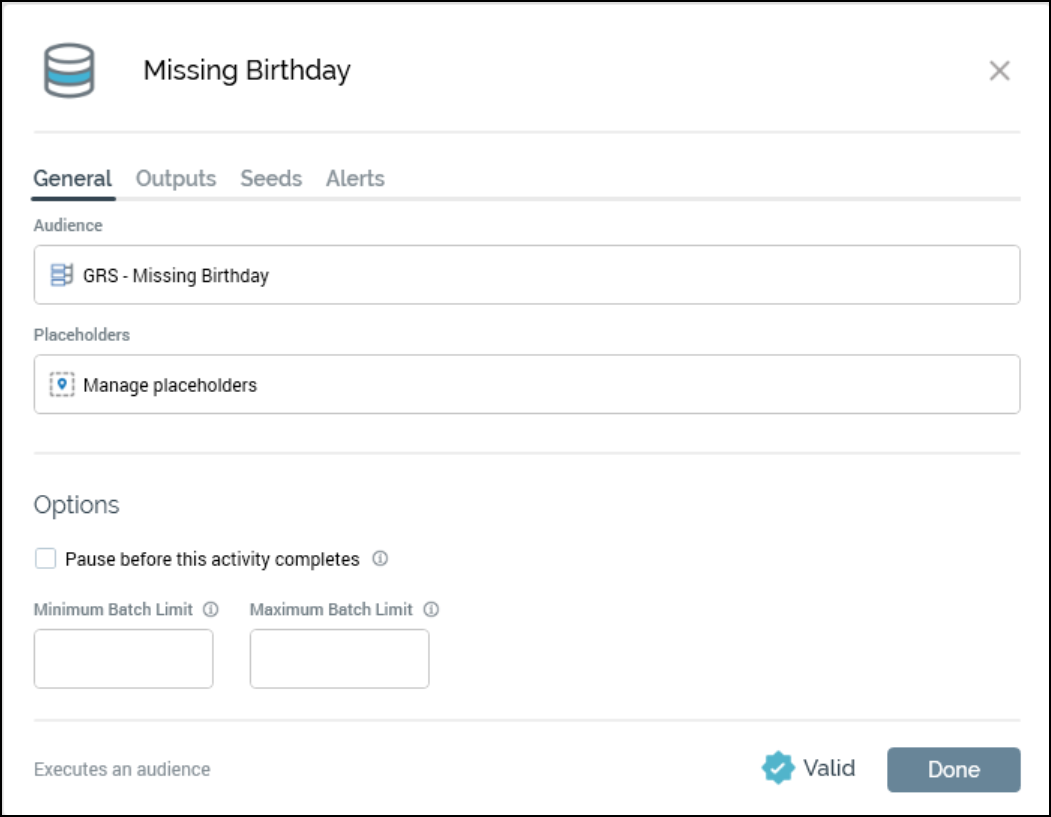Open the Alerts tab
Screen dimensions: 1051x817
click(x=355, y=179)
